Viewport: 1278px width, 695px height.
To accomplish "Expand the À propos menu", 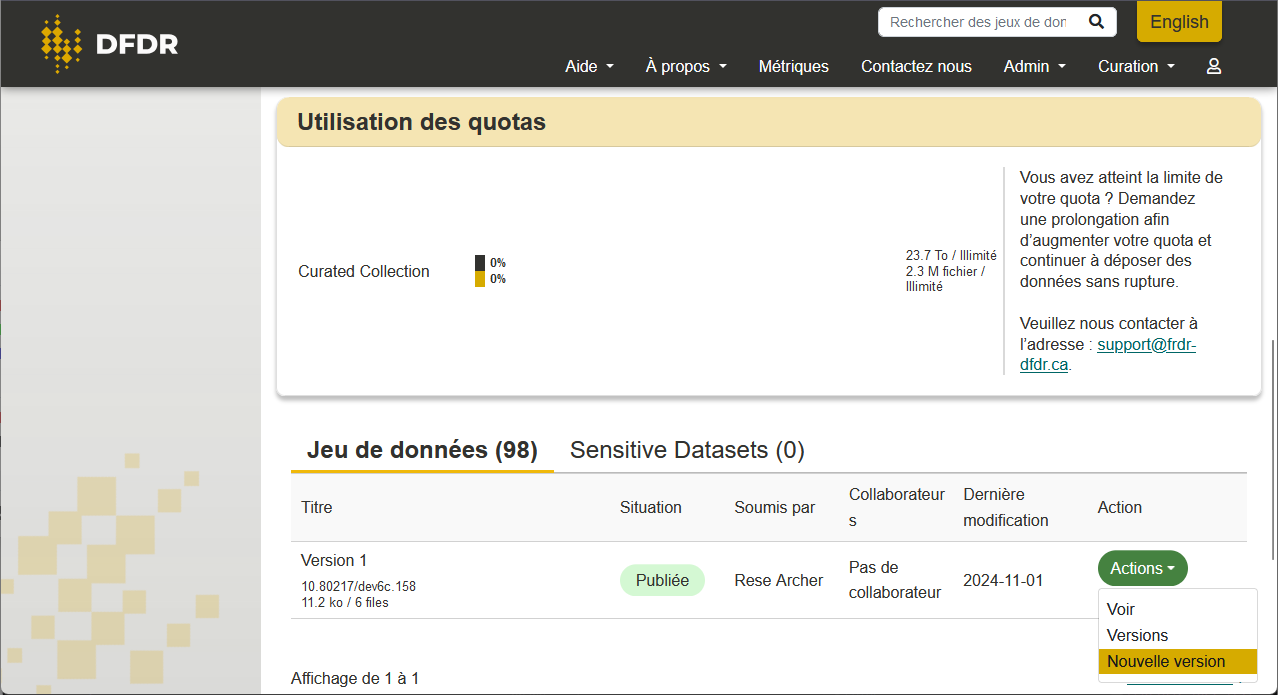I will click(x=686, y=66).
